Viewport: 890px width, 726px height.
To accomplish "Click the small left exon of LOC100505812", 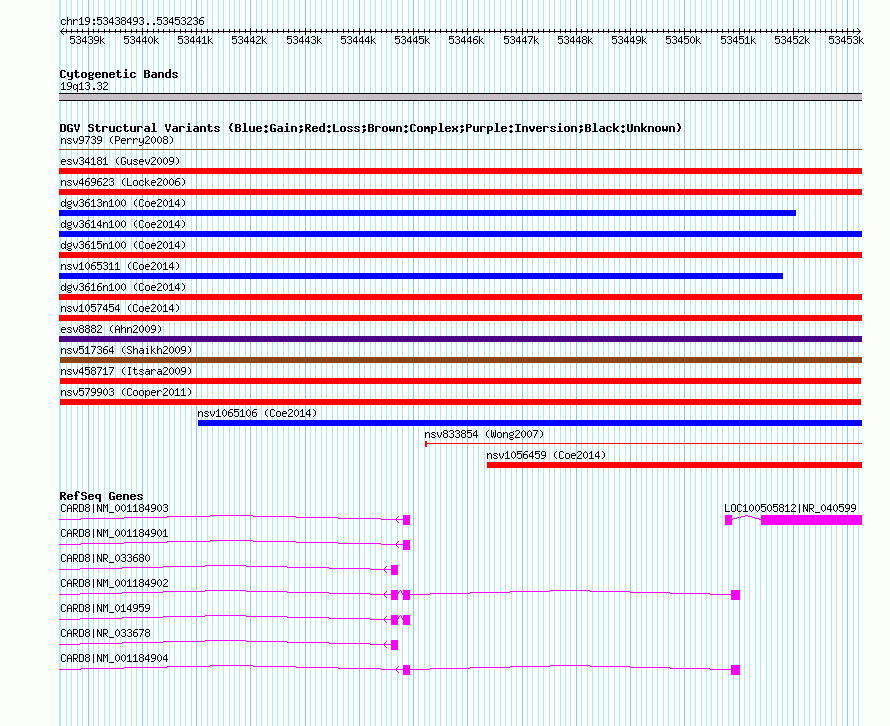I will tap(728, 520).
